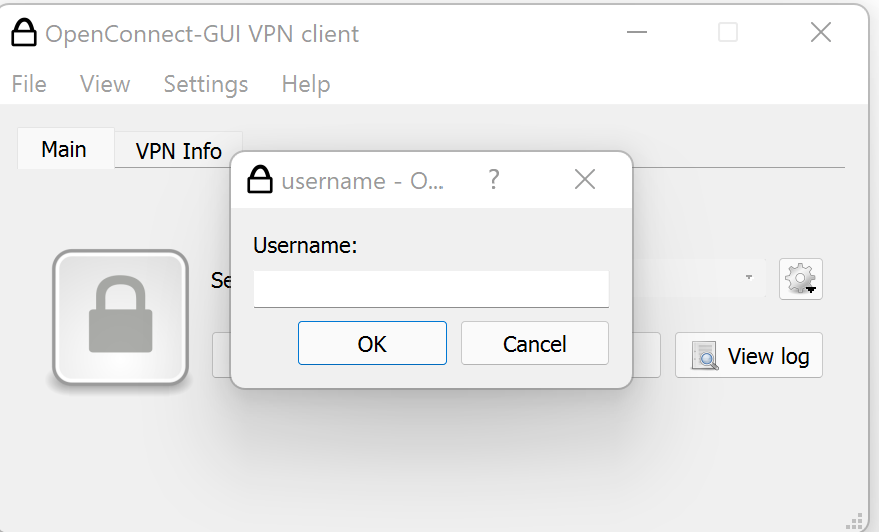Click the large gray padlock status icon
The height and width of the screenshot is (532, 880).
pos(121,317)
